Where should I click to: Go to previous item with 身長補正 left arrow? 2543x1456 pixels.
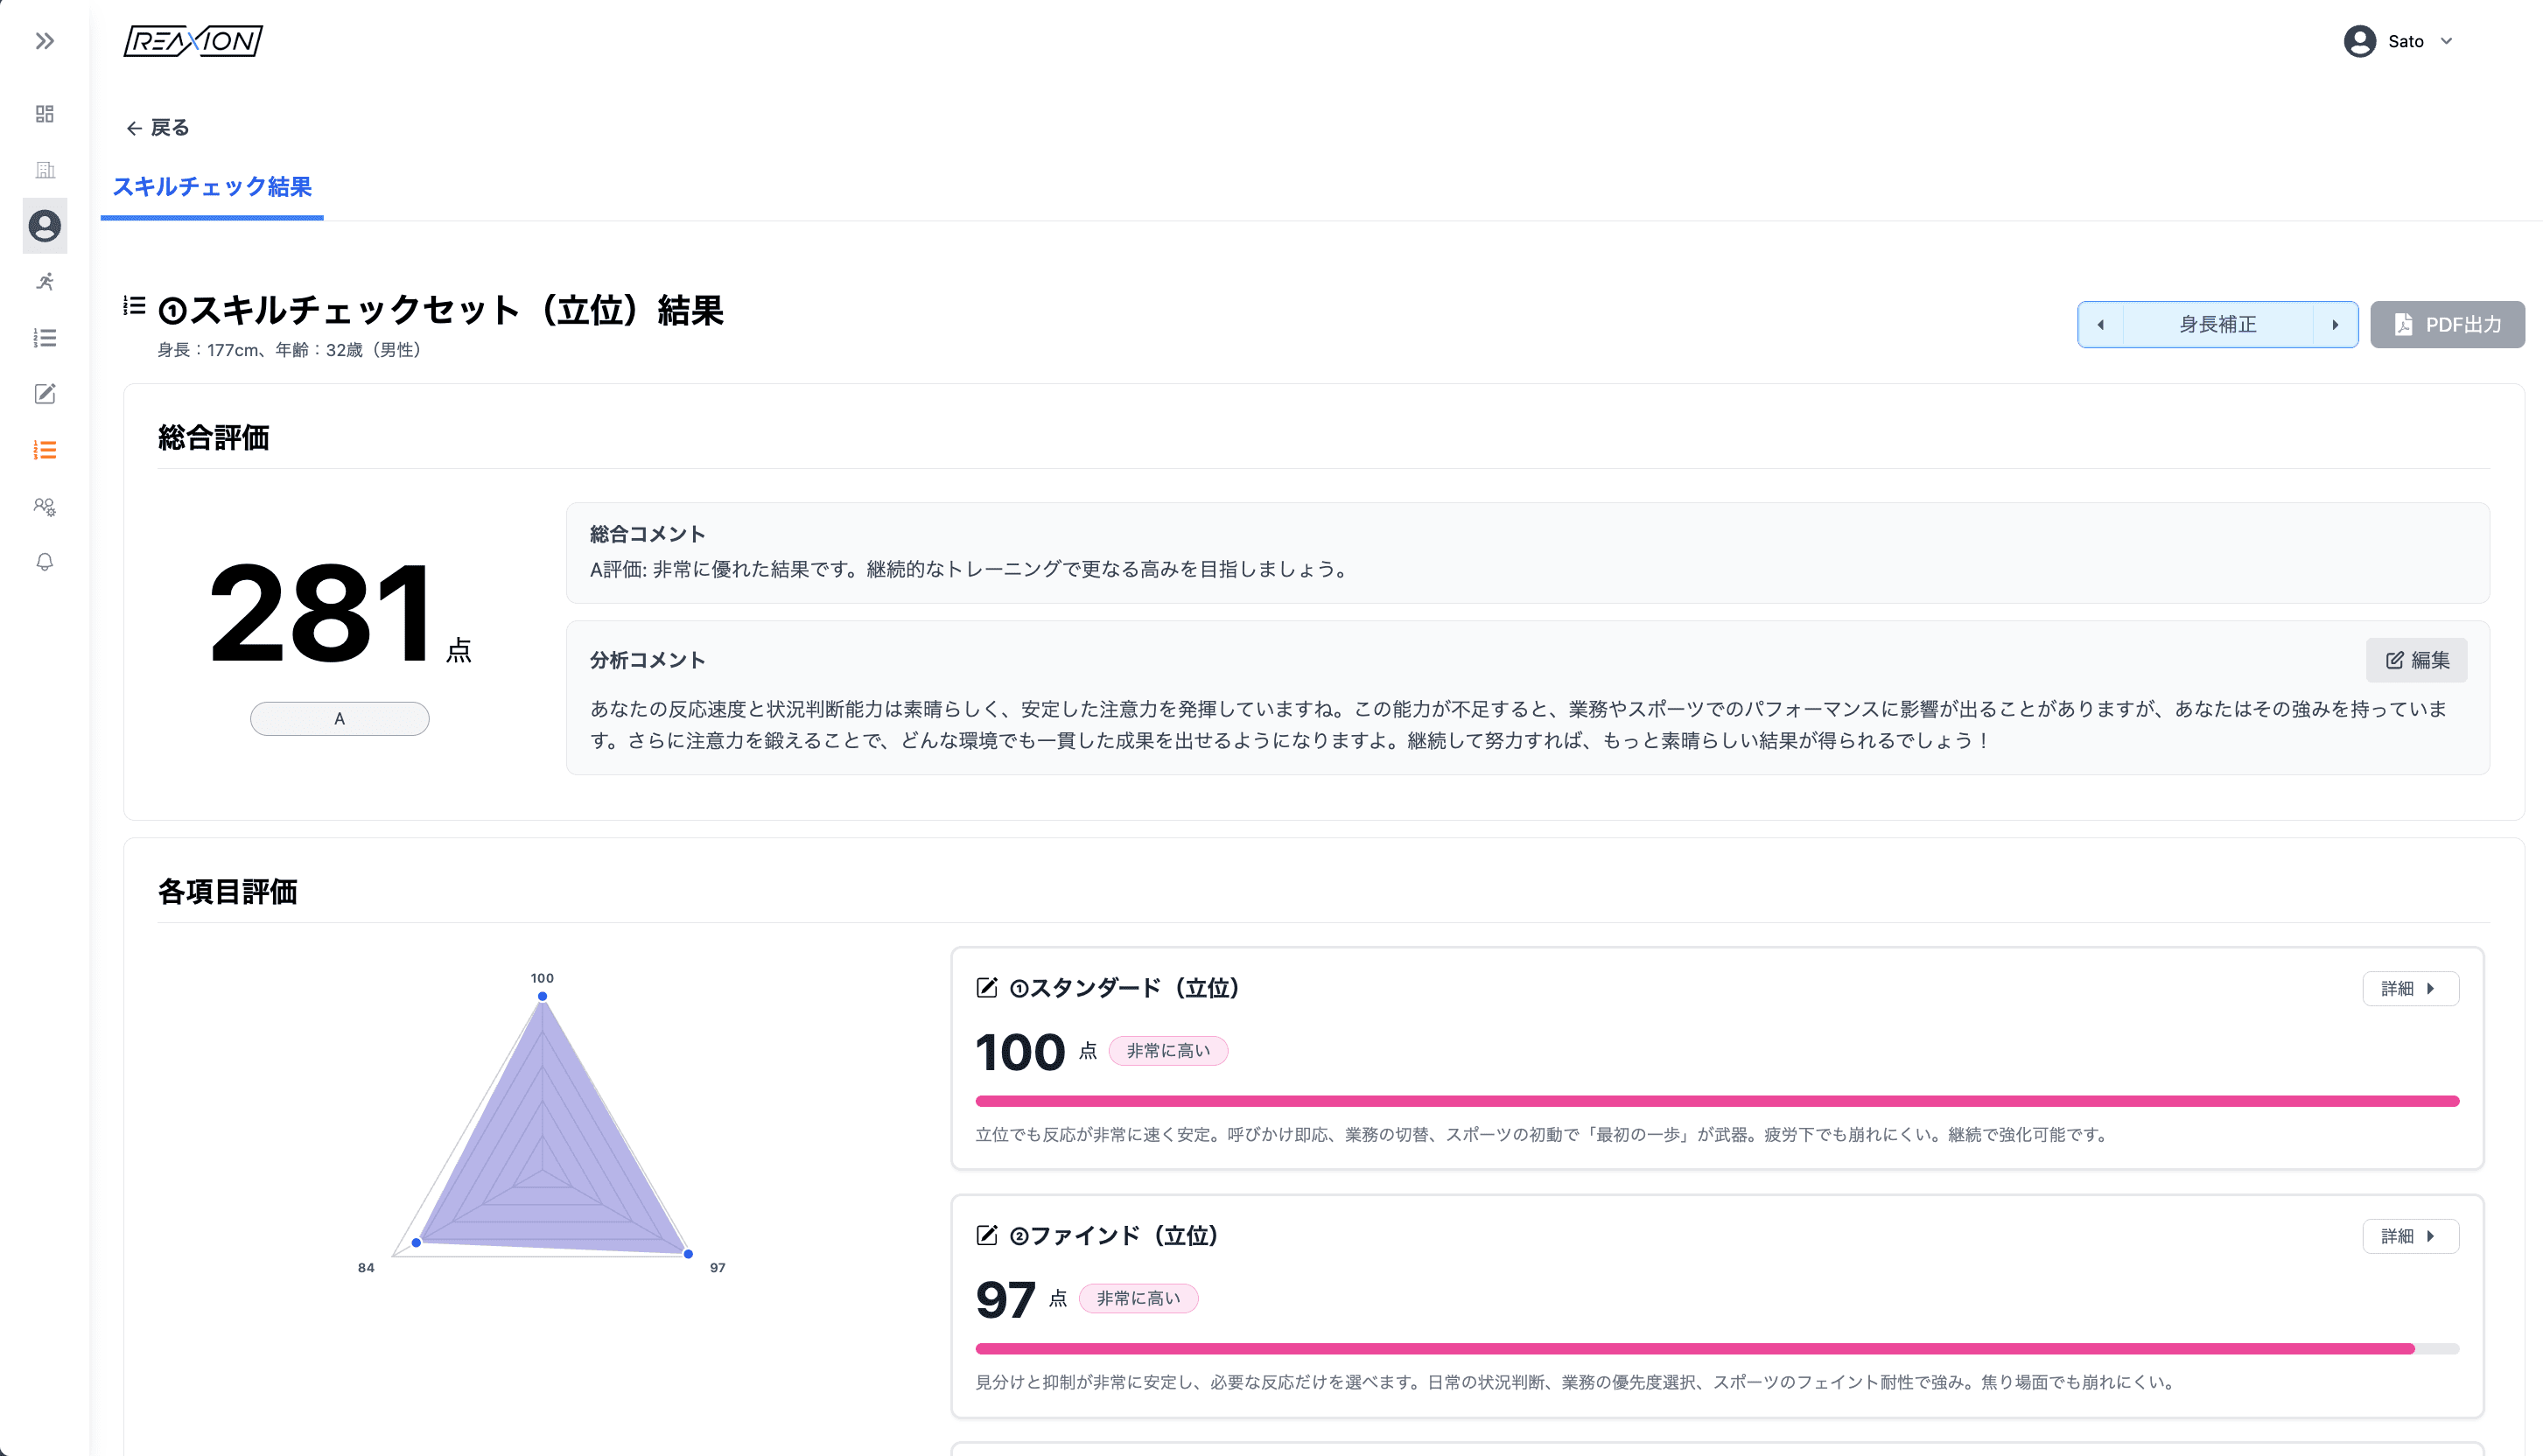(x=2100, y=324)
